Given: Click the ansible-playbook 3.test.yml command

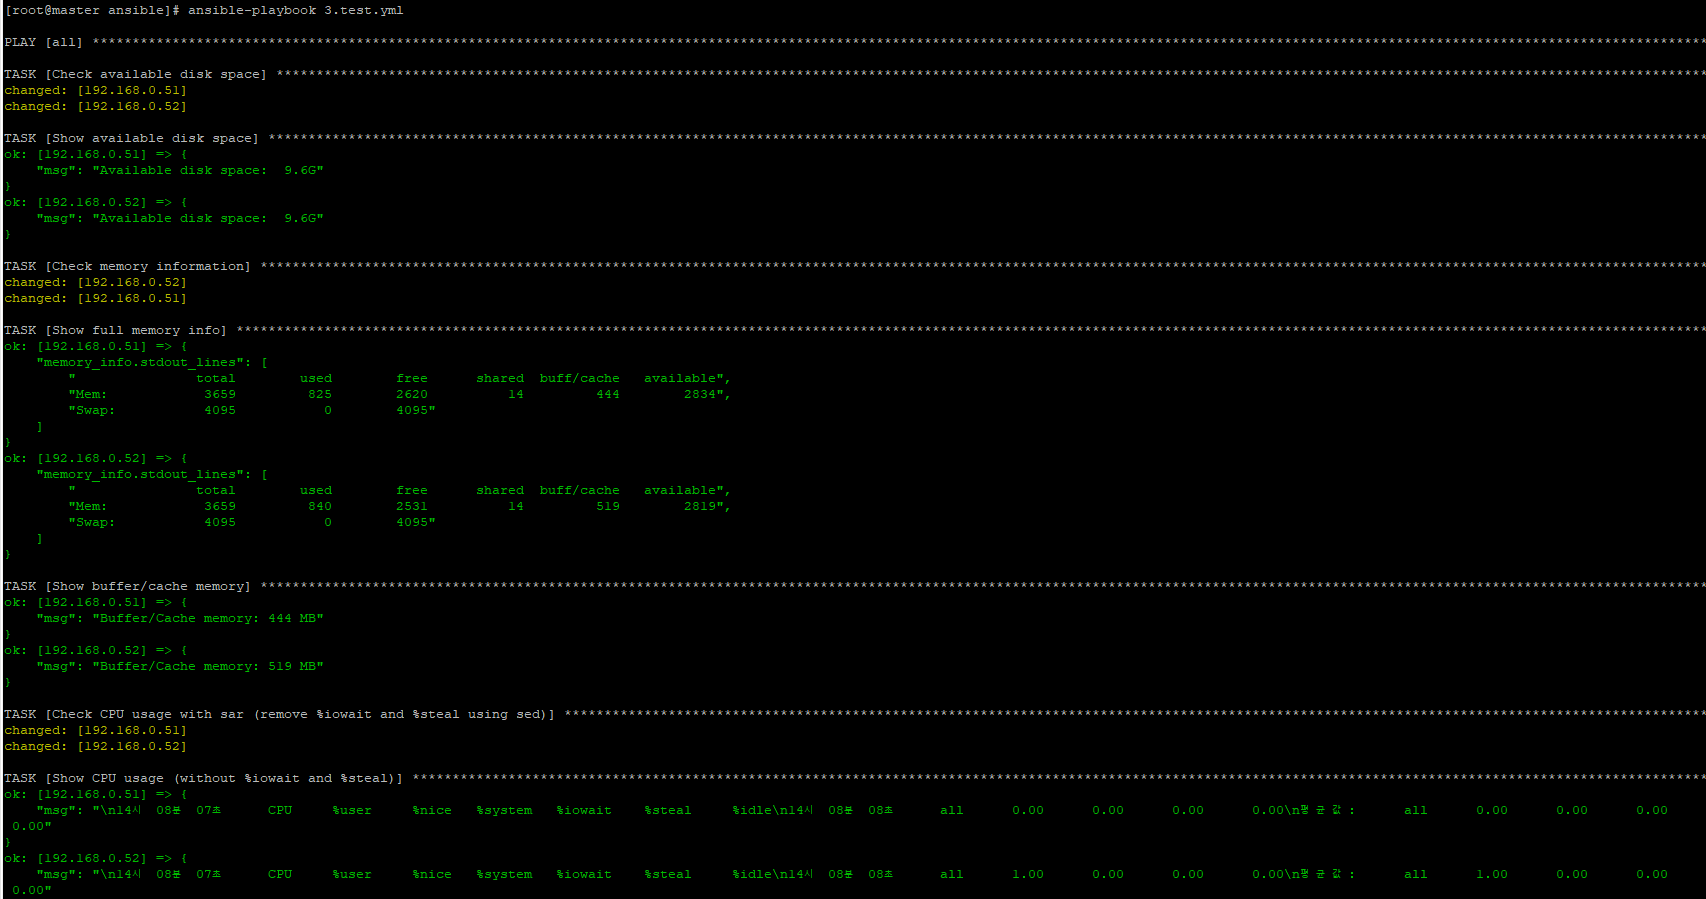Looking at the screenshot, I should 295,10.
